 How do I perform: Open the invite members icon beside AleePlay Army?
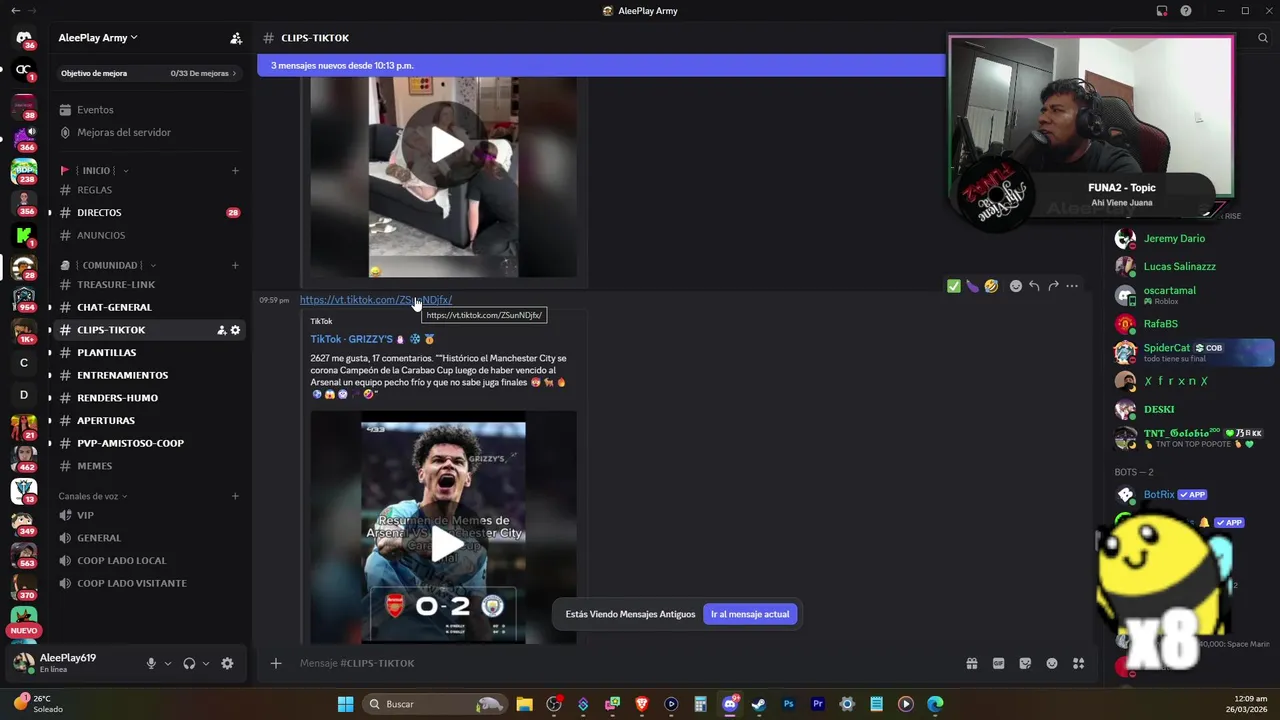click(236, 38)
